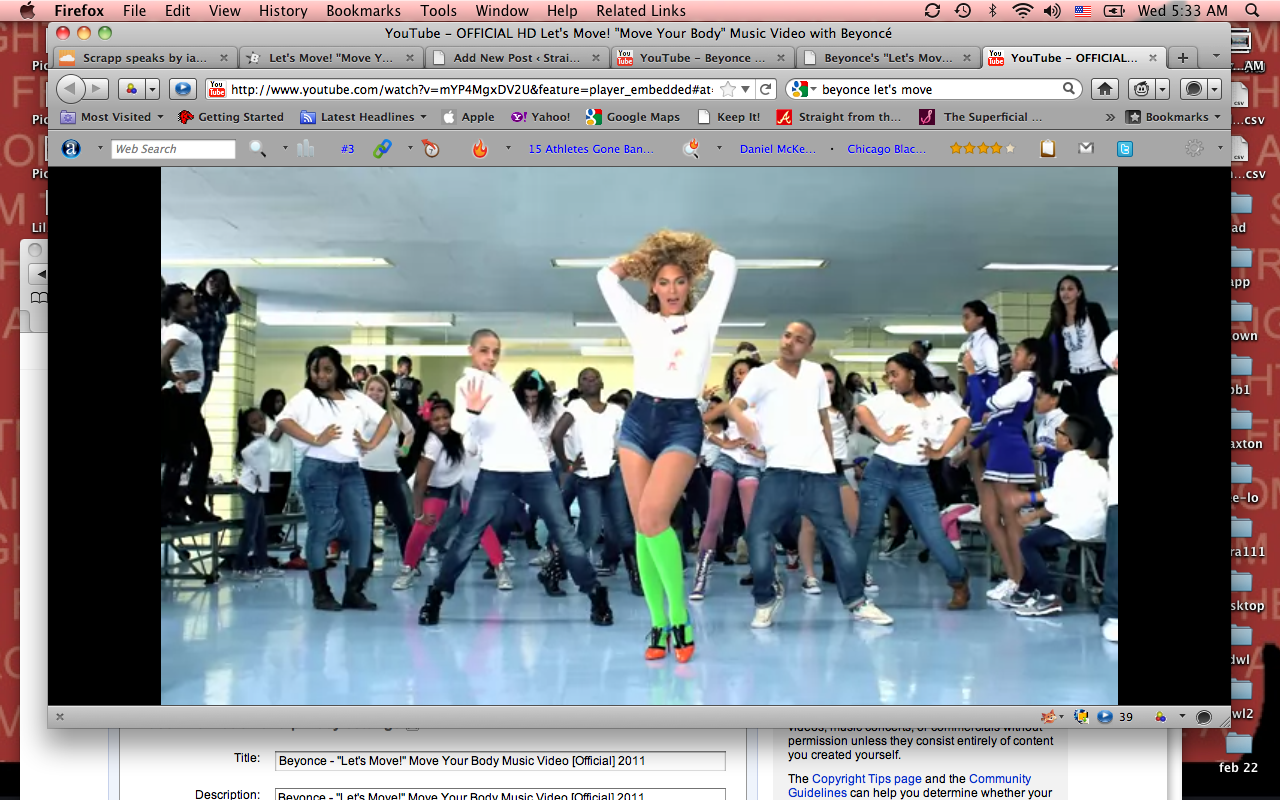Bookmark this page with the star icon

click(x=728, y=89)
